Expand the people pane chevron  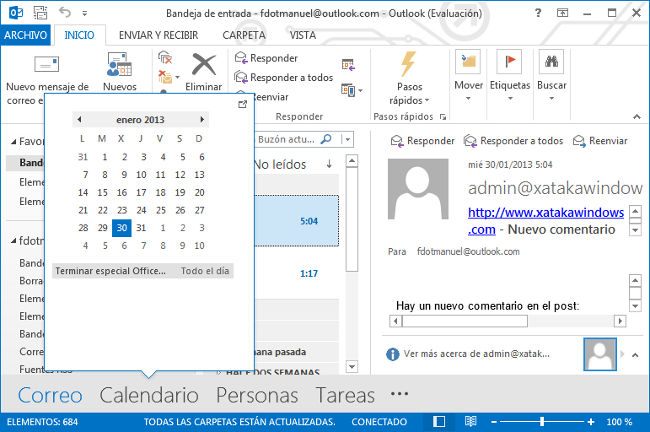pos(635,355)
